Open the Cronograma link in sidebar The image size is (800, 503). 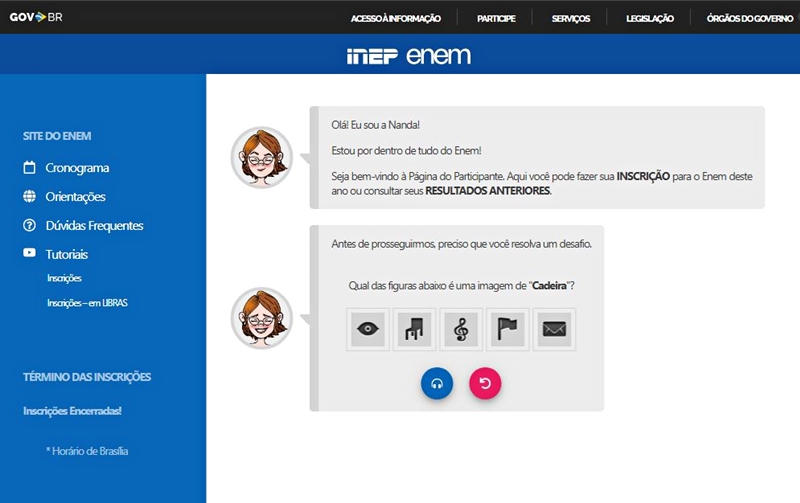click(x=77, y=168)
